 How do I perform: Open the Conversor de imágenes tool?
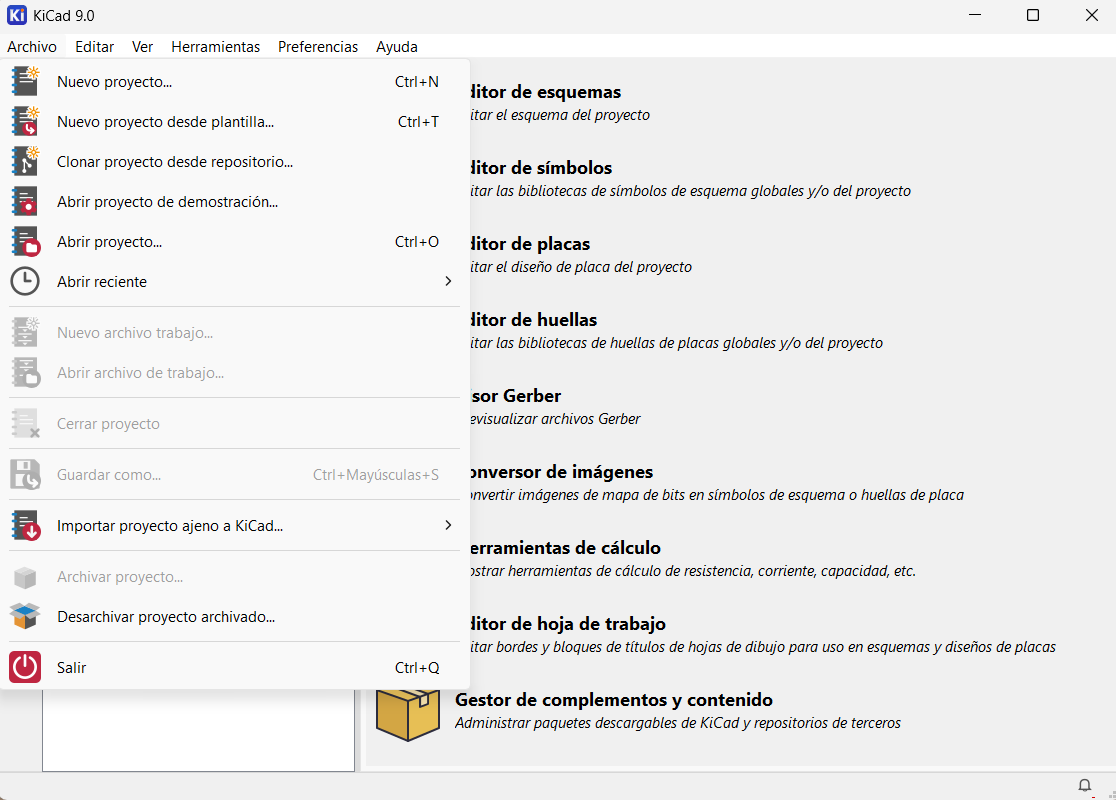click(560, 472)
